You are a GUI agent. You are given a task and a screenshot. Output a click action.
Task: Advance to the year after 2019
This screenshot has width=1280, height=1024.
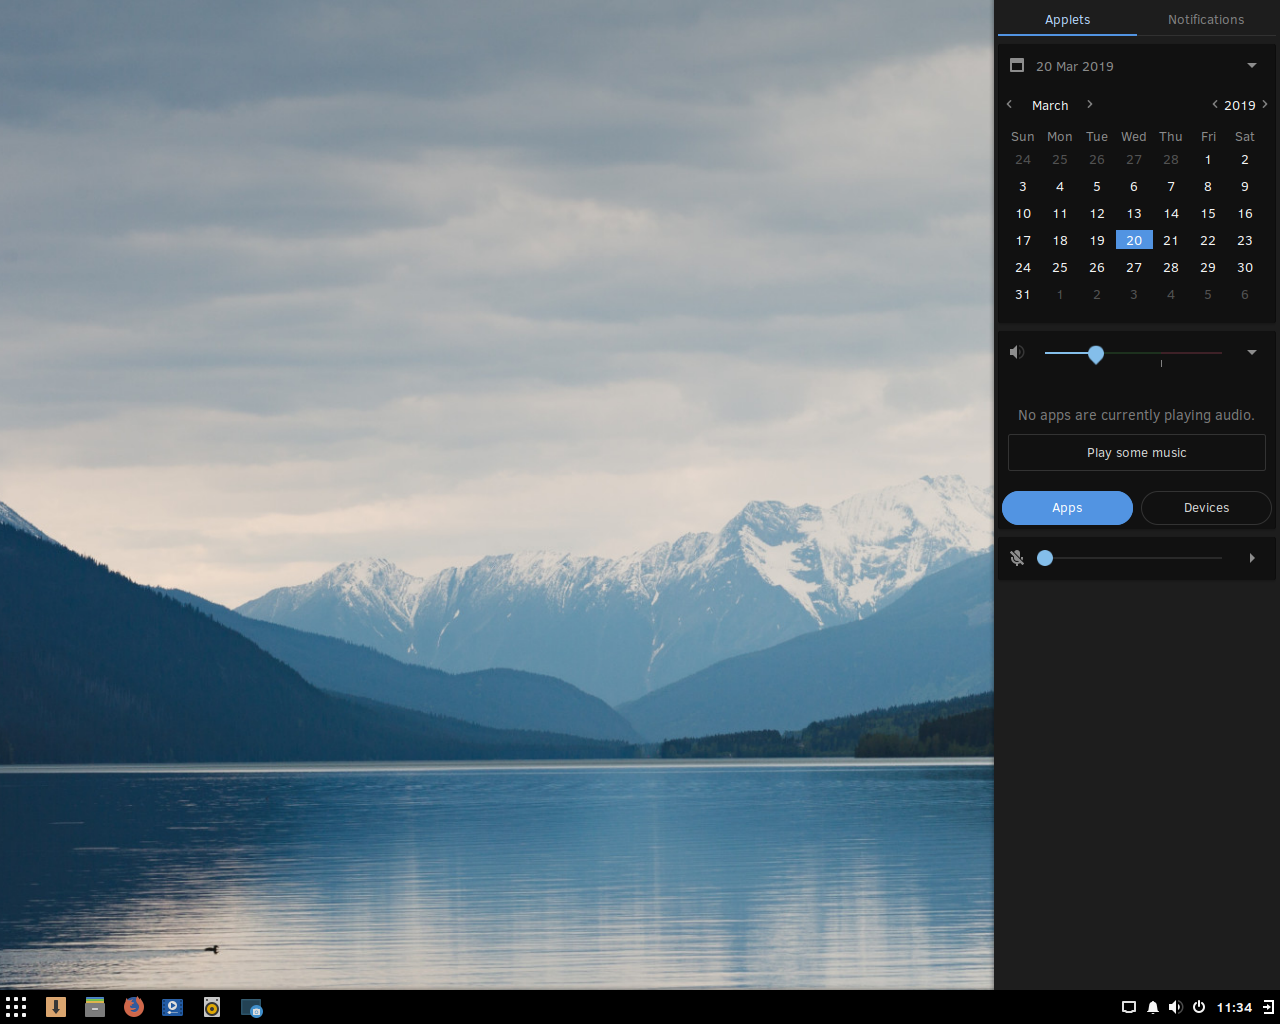pyautogui.click(x=1265, y=104)
